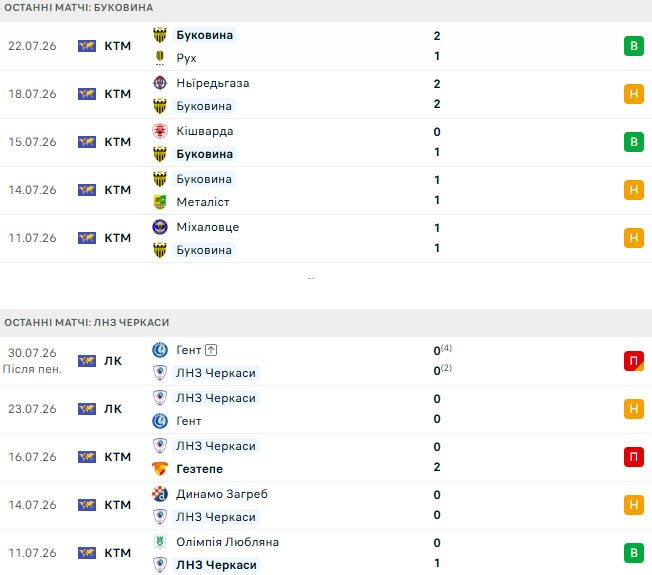Open Гент team link in 23.07.26 match
652x575 pixels.
189,421
